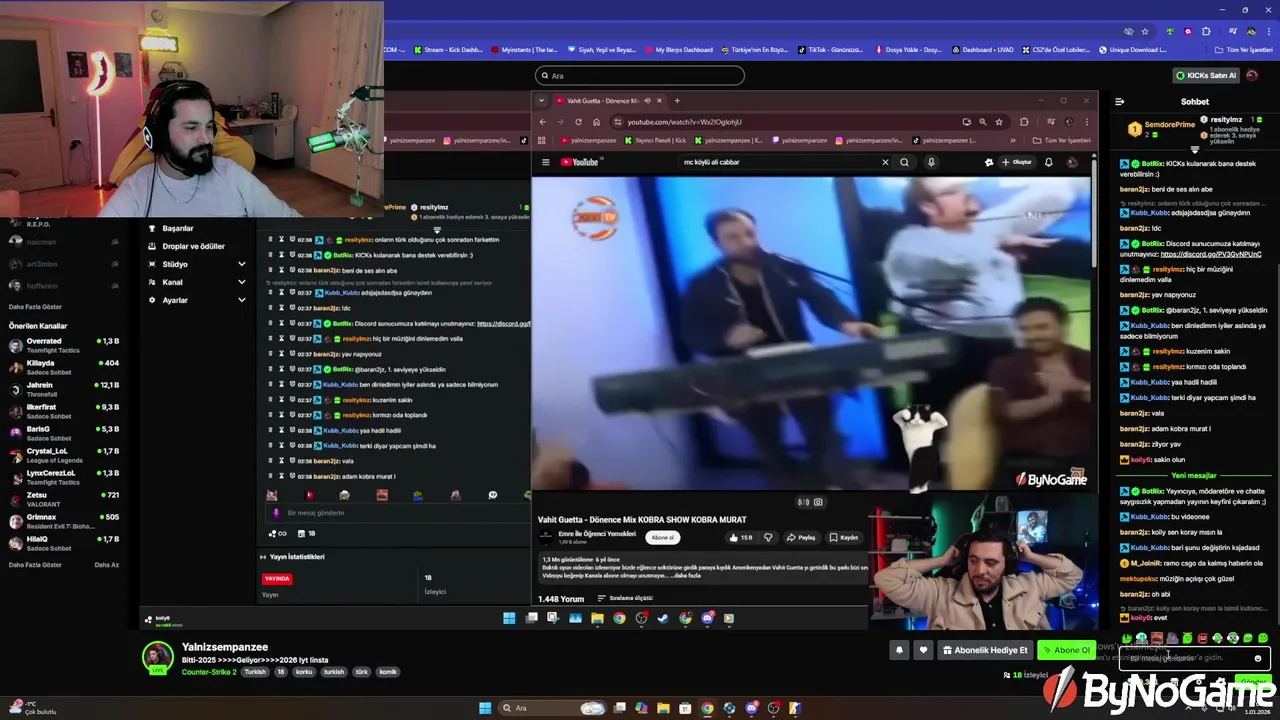
Task: Open the Jahrein recommended channel
Action: tap(64, 389)
